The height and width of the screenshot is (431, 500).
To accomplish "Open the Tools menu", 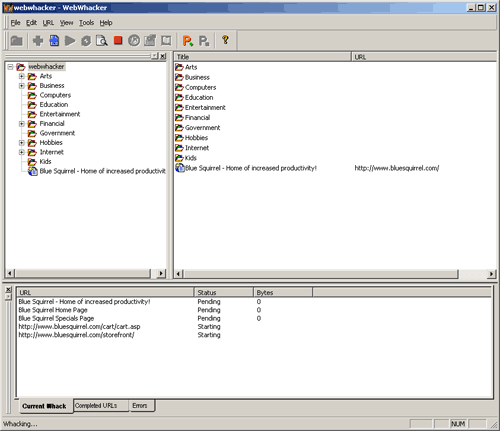I will (86, 23).
